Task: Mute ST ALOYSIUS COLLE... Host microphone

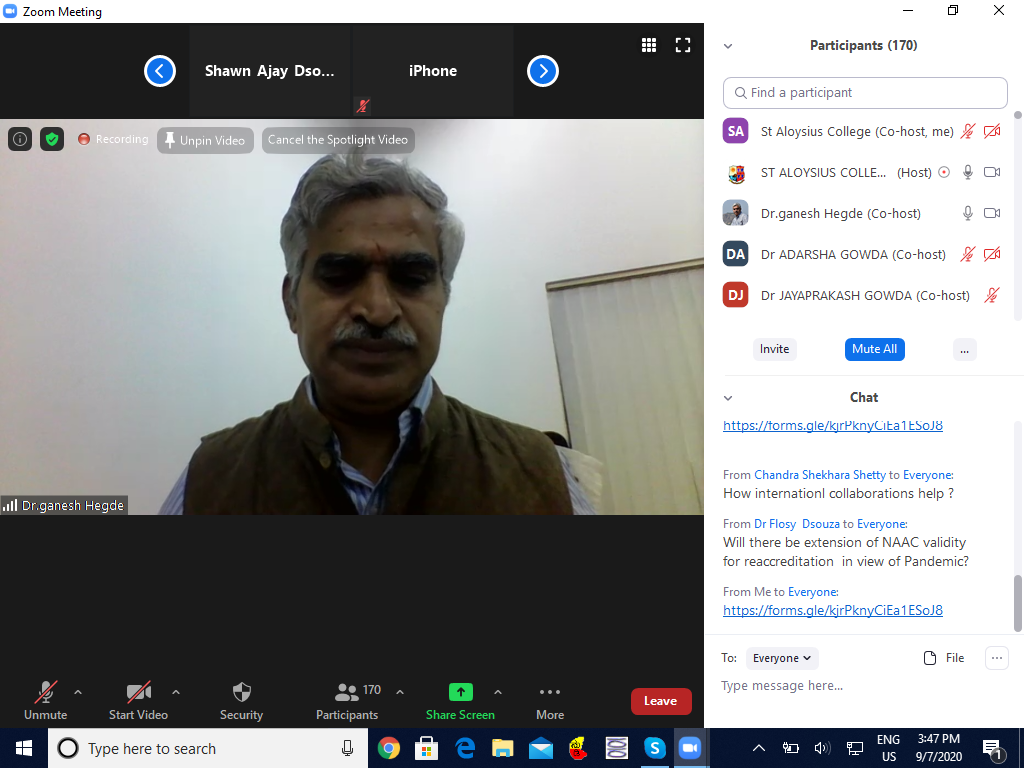Action: (x=968, y=172)
